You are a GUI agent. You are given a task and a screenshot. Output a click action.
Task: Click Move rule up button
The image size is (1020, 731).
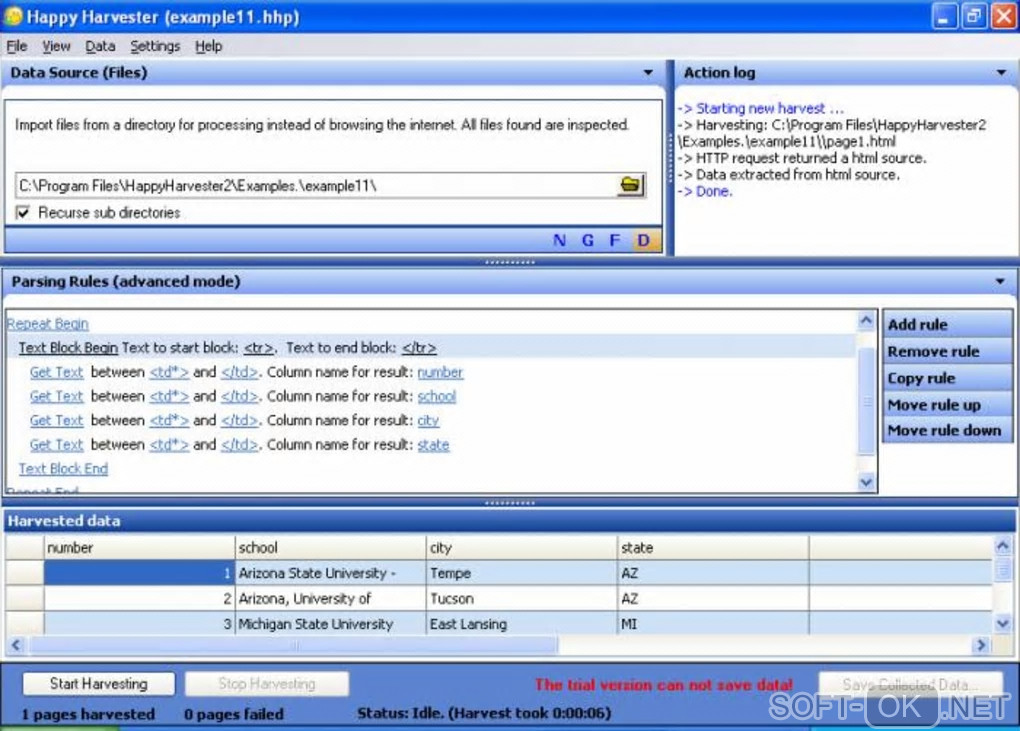(946, 405)
